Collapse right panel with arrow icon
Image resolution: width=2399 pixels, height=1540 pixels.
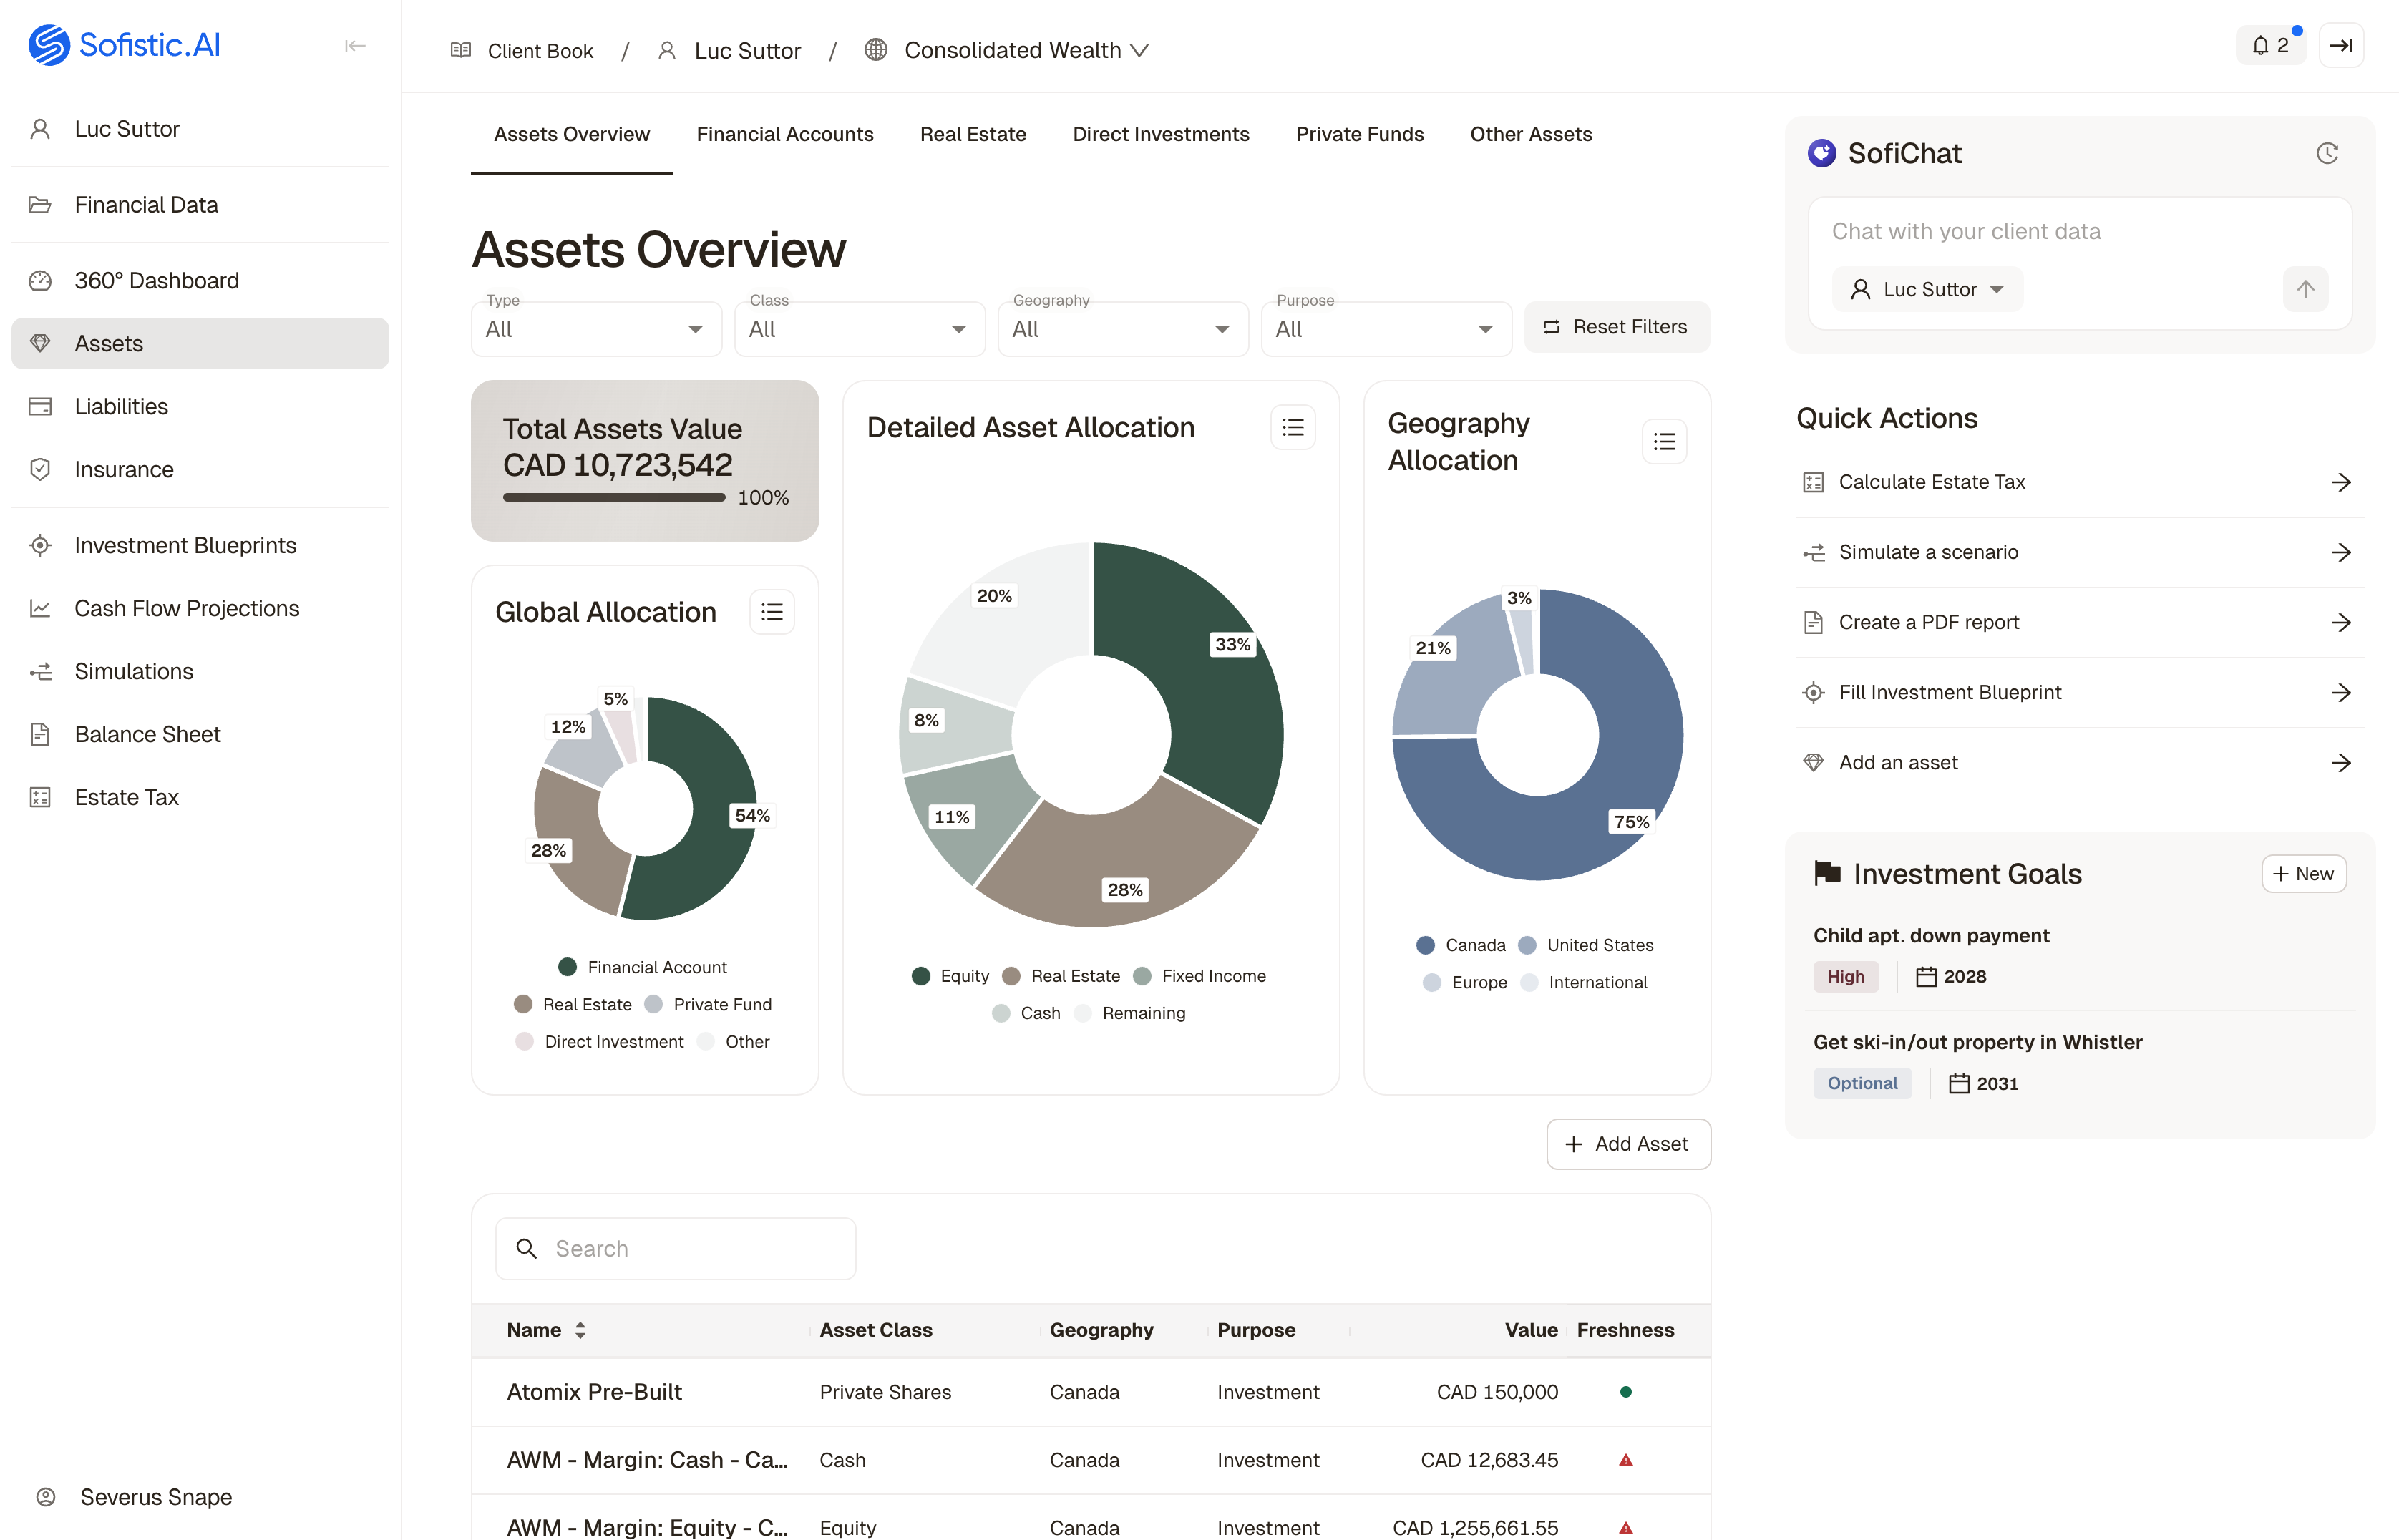pyautogui.click(x=2340, y=46)
